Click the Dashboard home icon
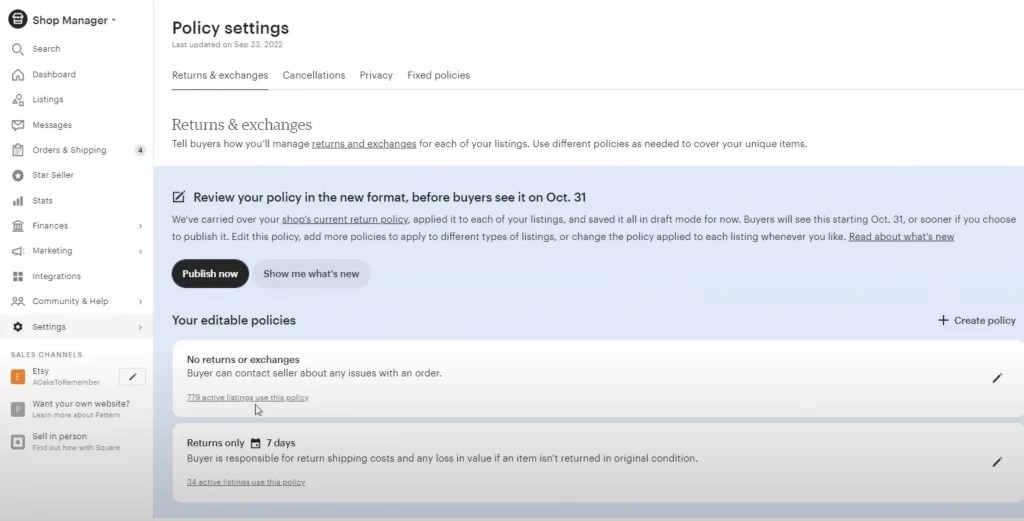 [18, 74]
